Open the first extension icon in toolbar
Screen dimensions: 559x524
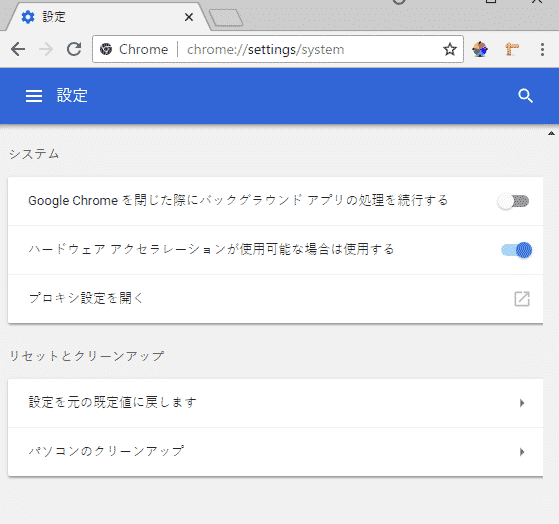(x=480, y=49)
